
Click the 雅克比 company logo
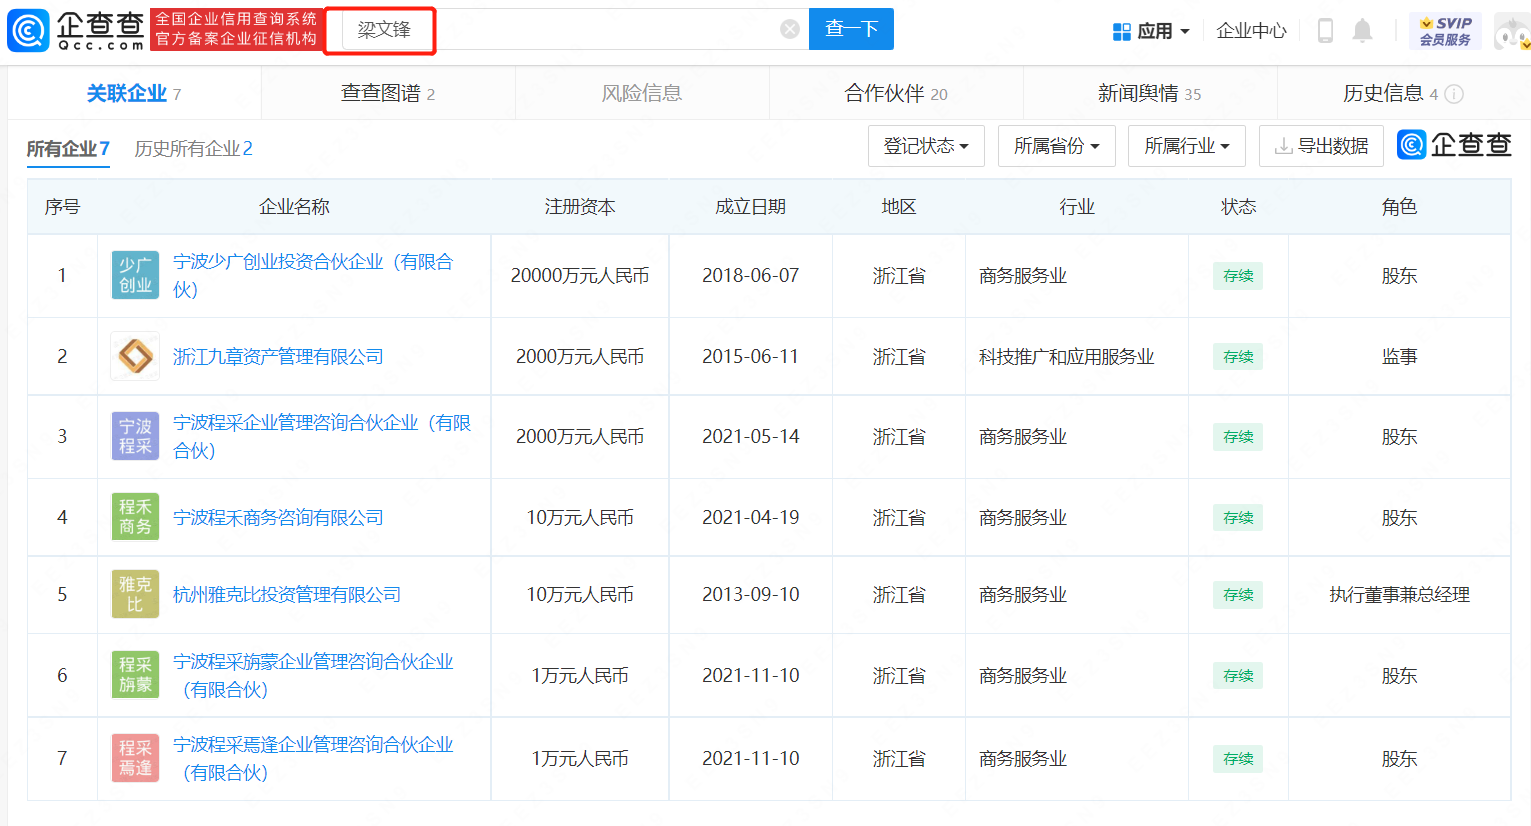click(135, 594)
